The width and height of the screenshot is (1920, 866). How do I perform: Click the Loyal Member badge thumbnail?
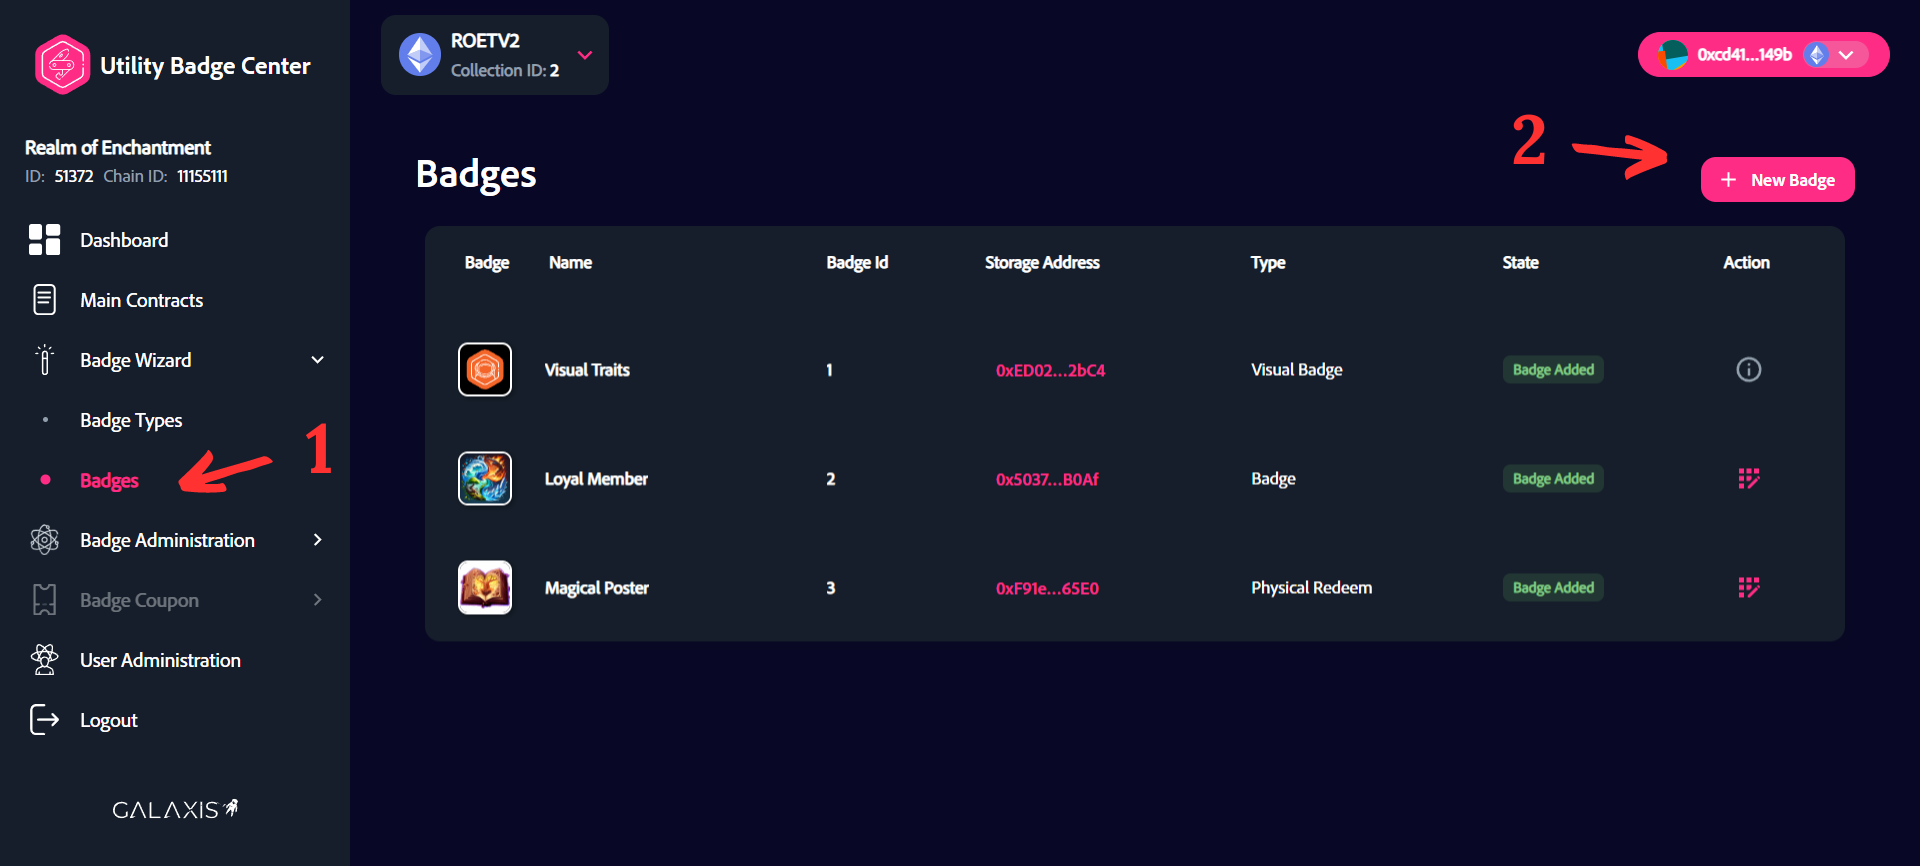485,478
